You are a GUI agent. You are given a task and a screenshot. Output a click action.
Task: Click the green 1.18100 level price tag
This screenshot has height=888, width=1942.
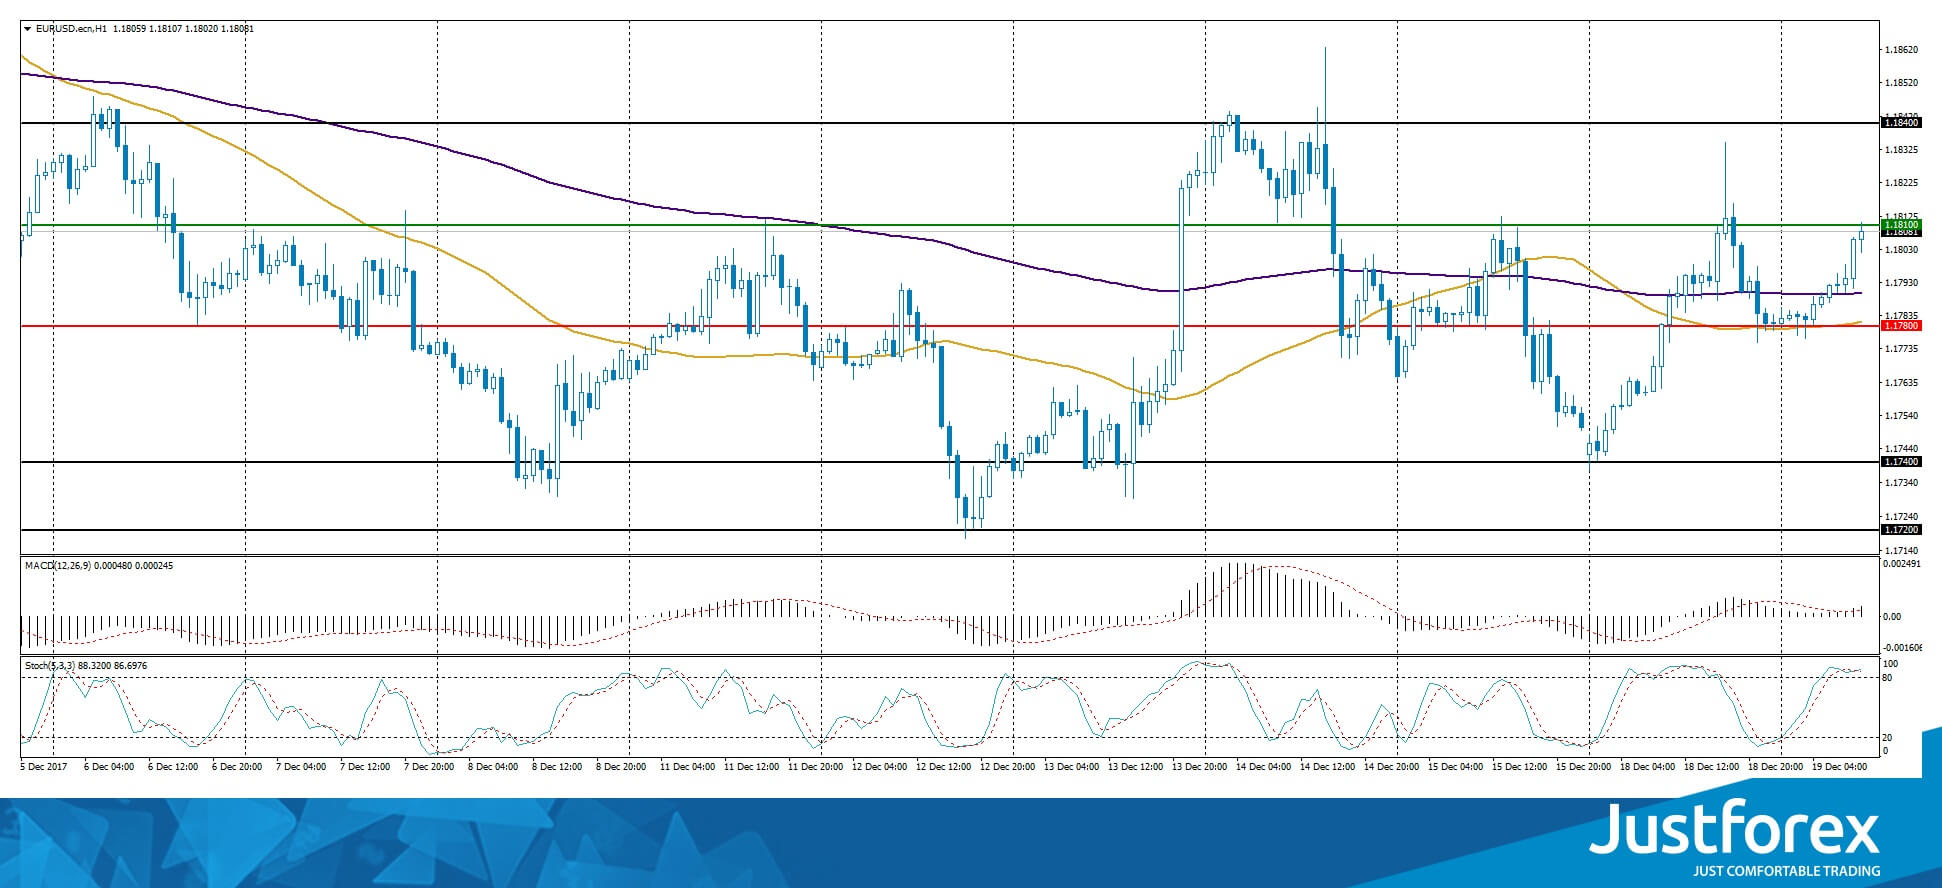(x=1901, y=225)
